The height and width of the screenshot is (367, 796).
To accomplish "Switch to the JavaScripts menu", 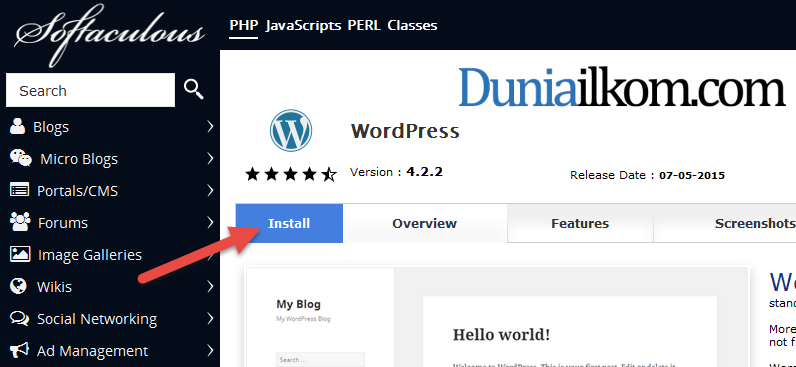I will pos(303,25).
